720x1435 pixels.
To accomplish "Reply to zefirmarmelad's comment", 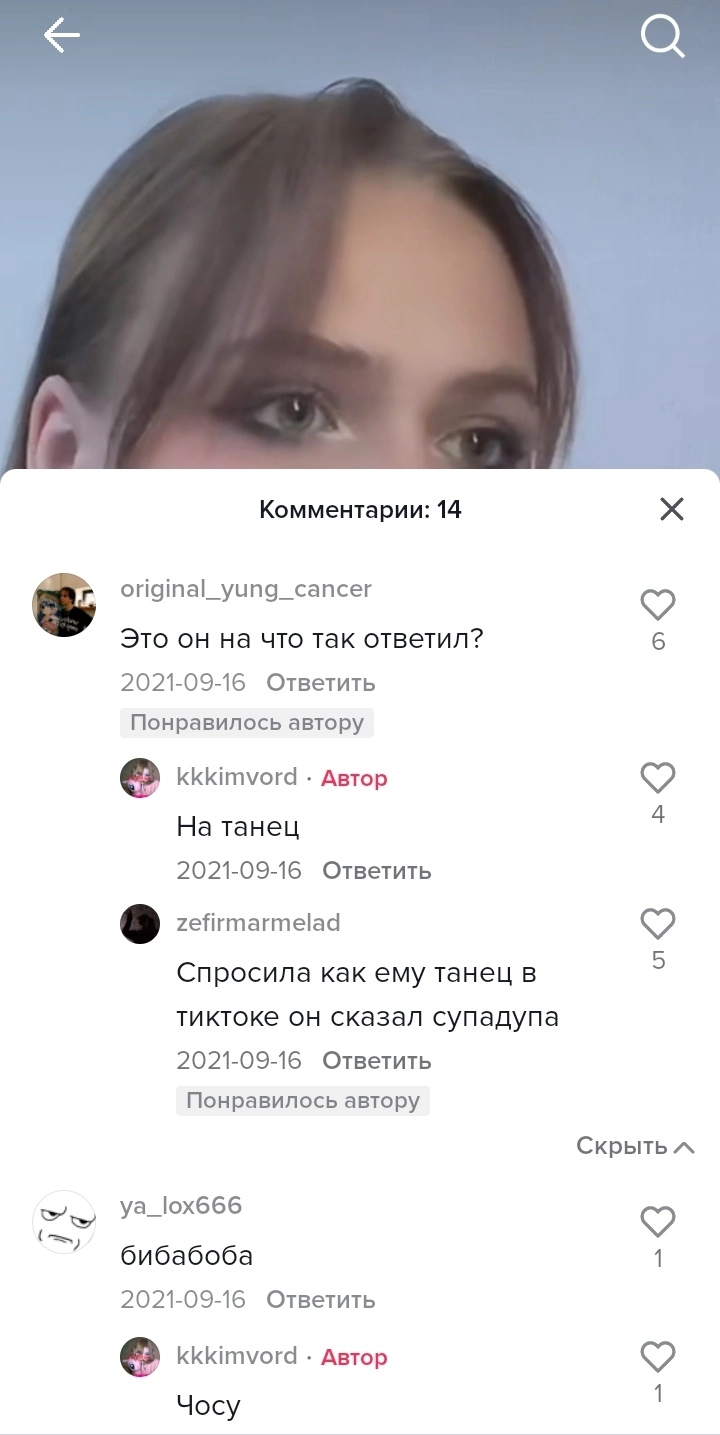I will tap(377, 1060).
